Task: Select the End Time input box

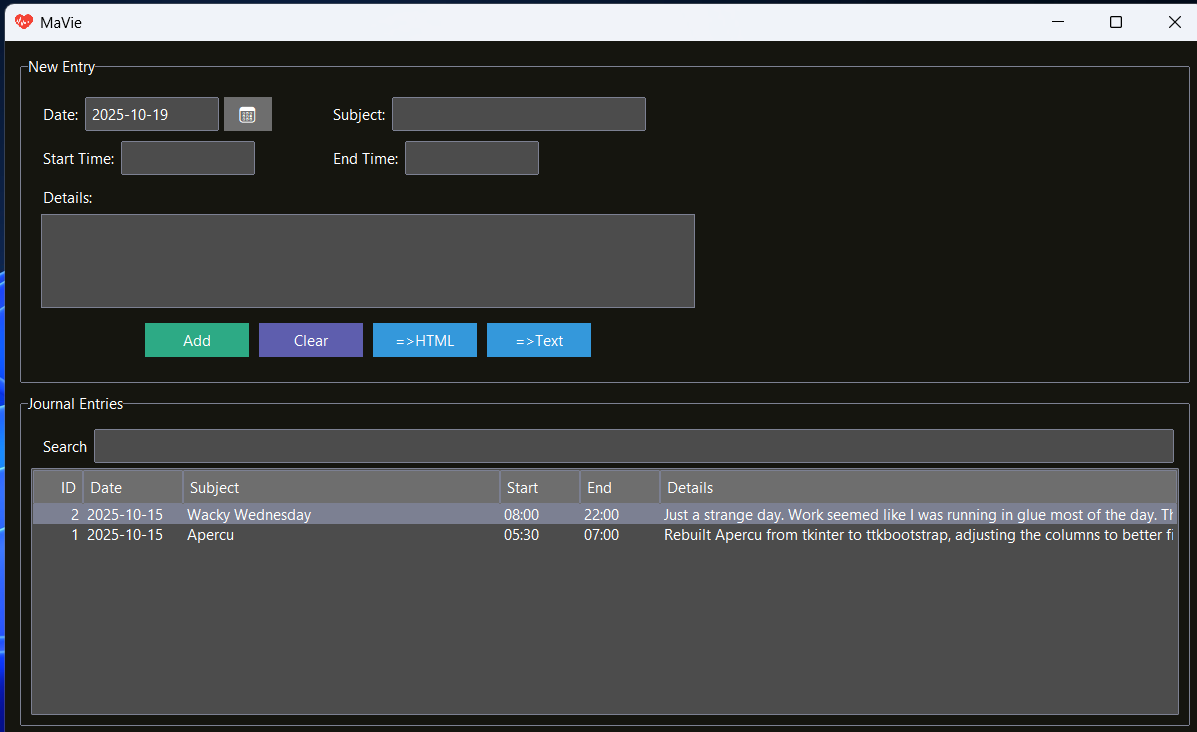Action: coord(472,158)
